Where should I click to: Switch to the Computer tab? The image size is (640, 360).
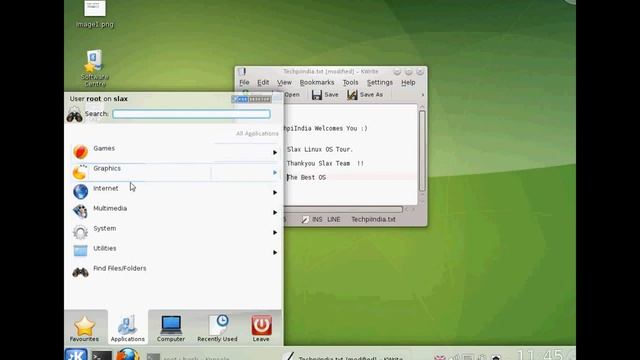click(171, 328)
